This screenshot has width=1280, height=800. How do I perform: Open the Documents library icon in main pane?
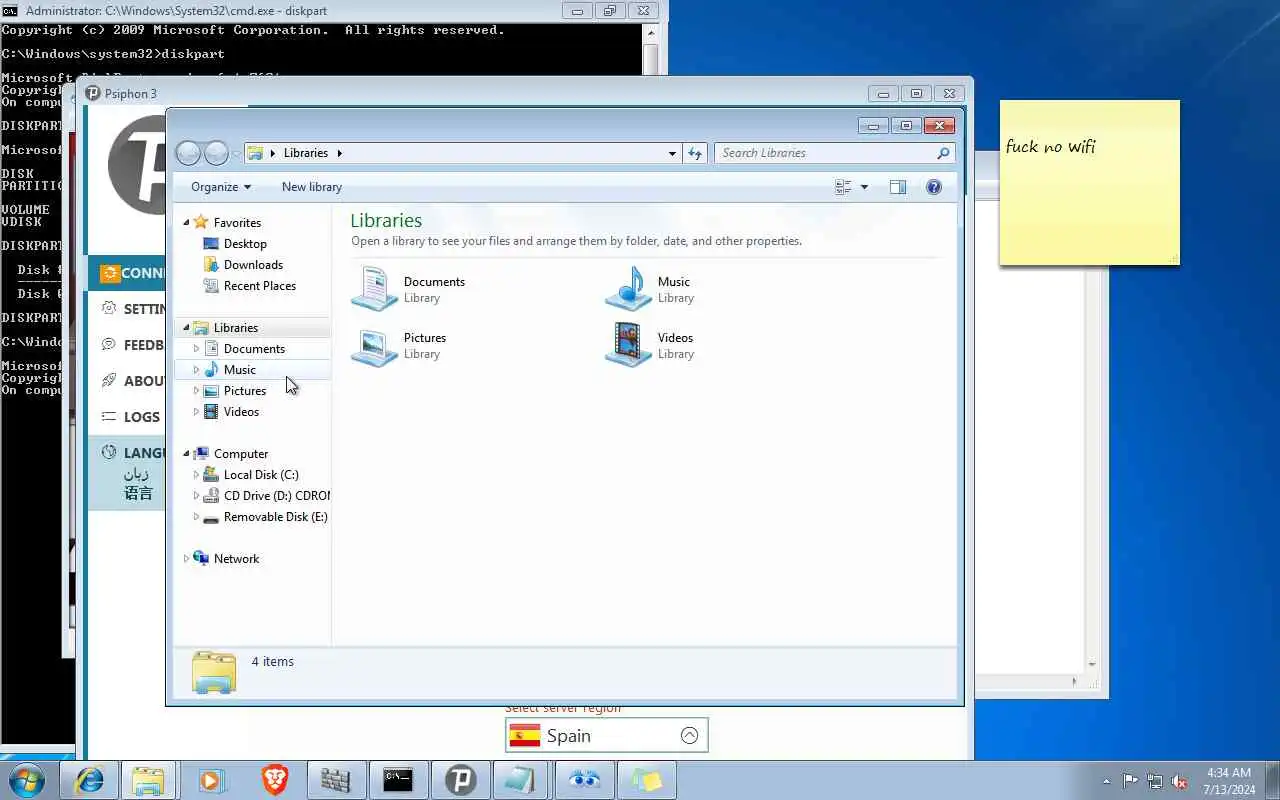point(375,289)
